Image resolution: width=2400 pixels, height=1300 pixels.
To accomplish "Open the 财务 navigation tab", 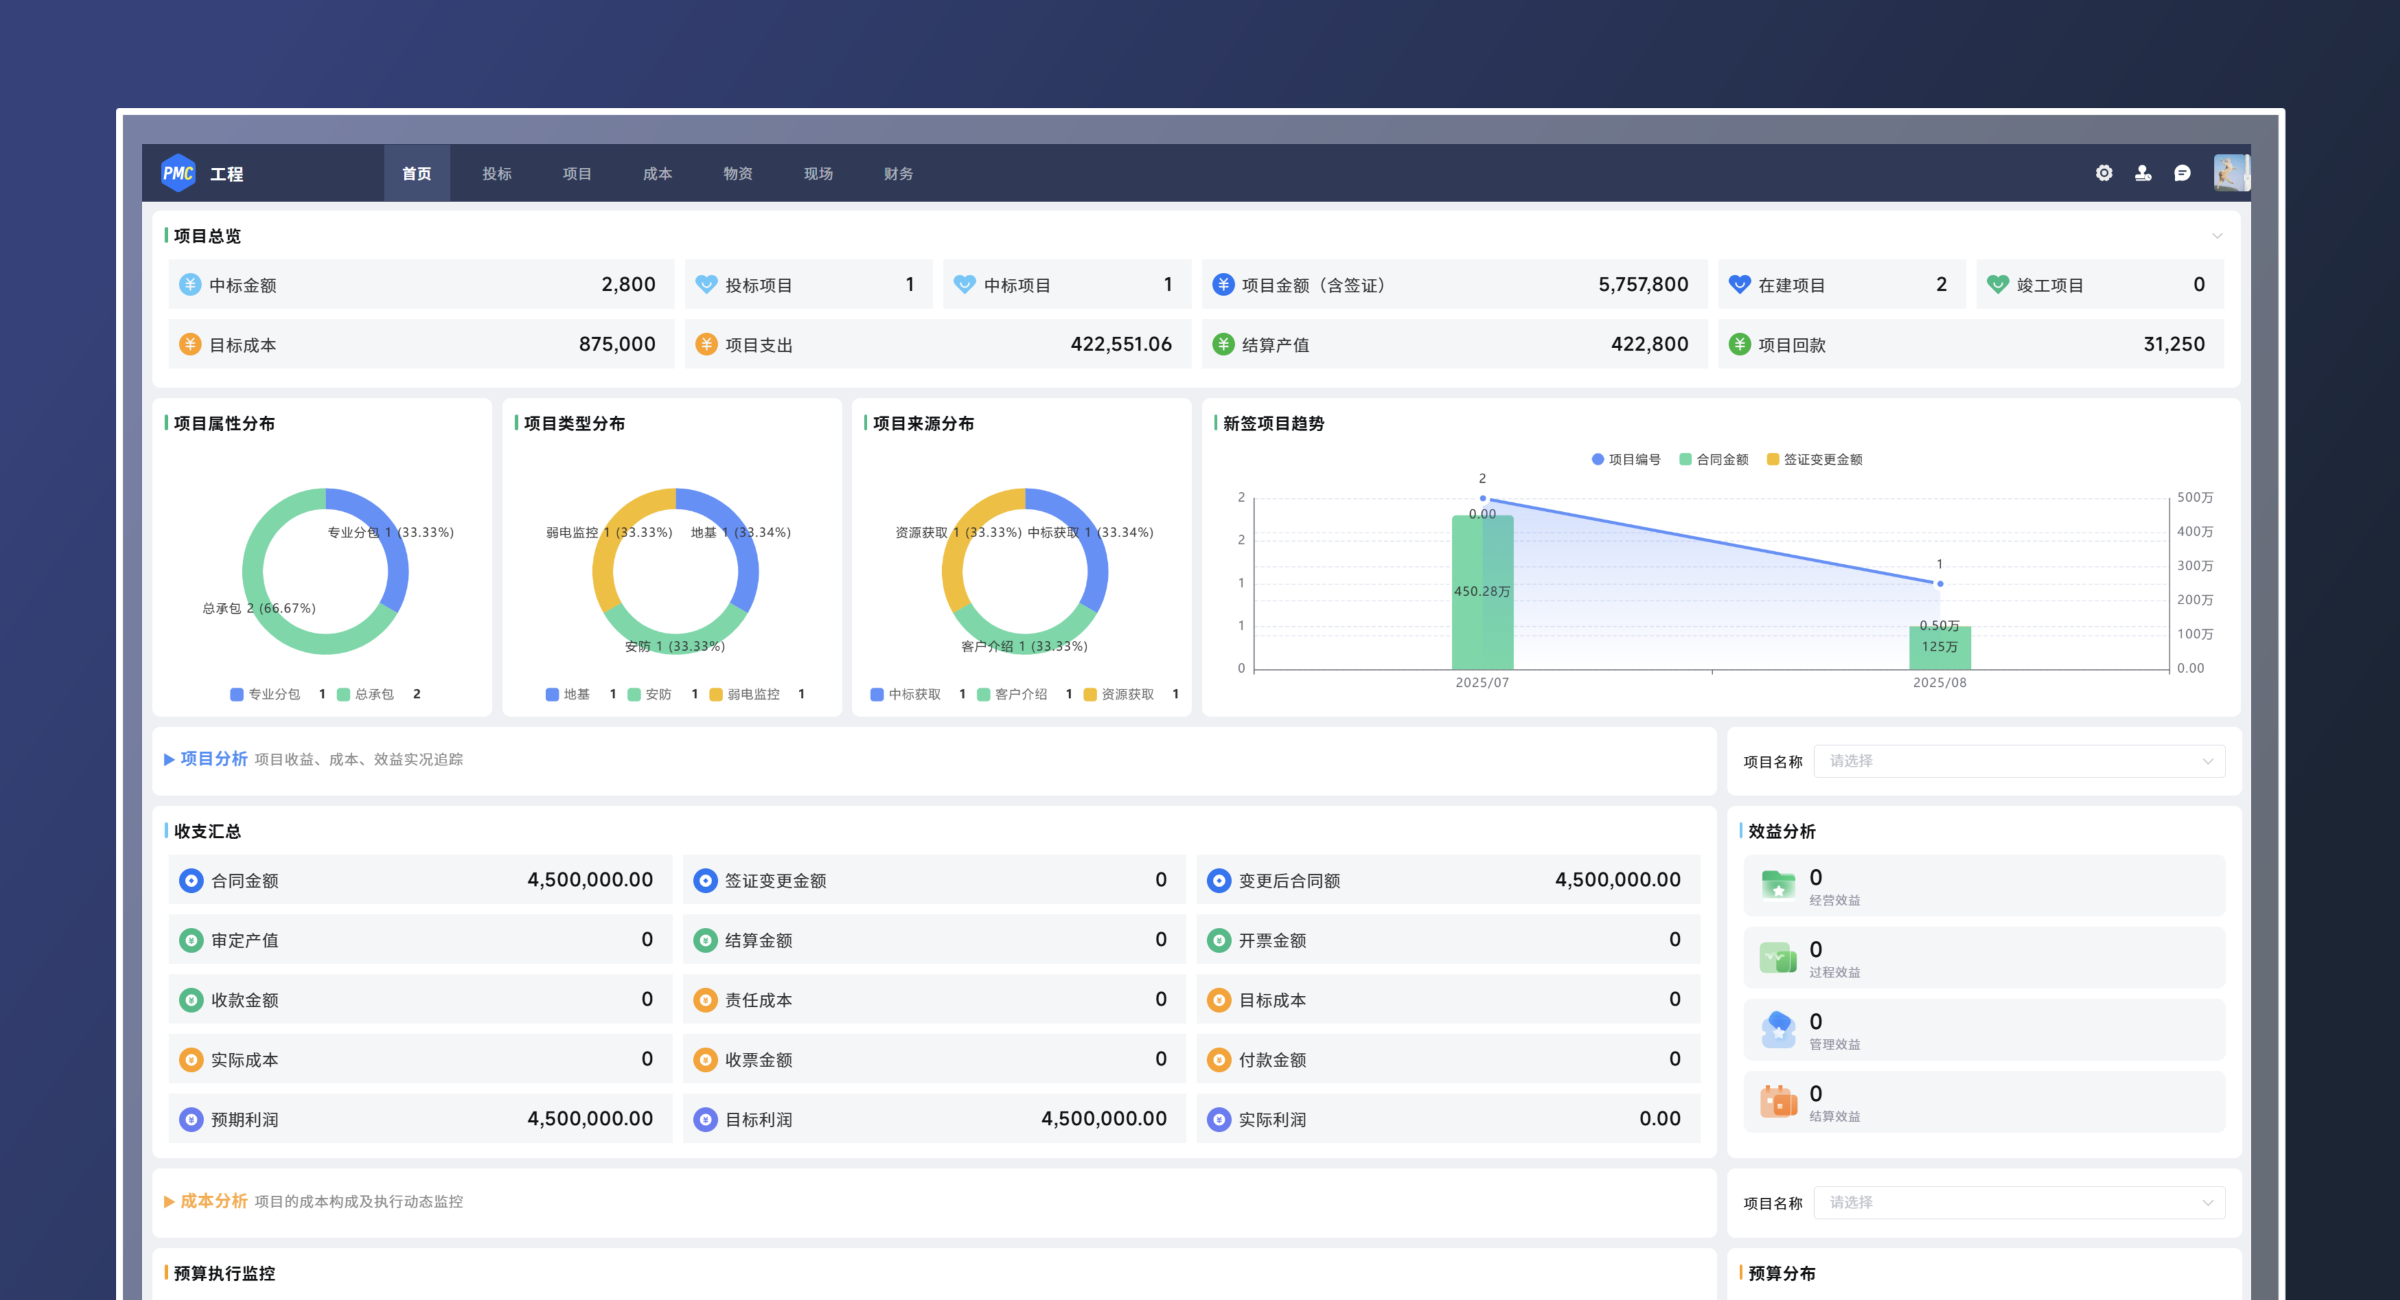I will 898,173.
